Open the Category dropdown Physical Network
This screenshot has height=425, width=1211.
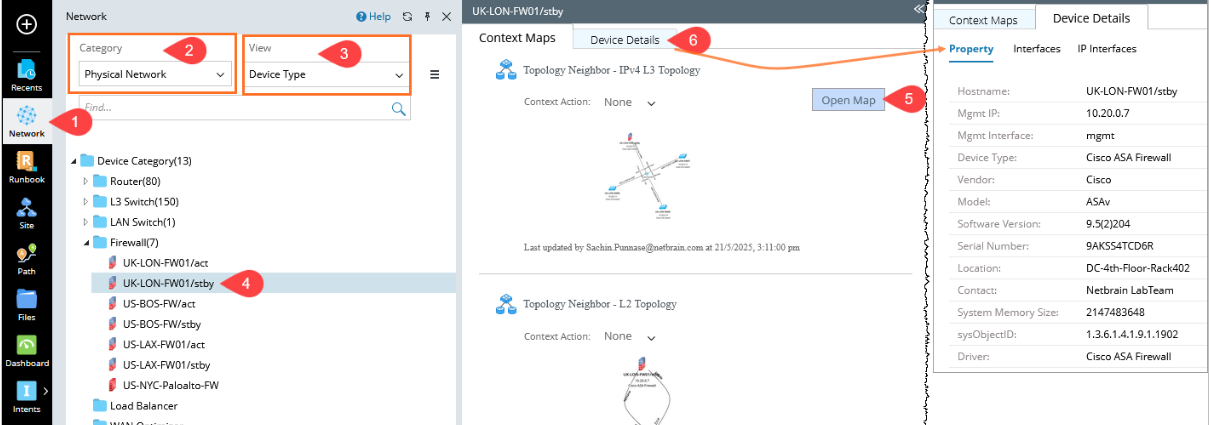click(x=154, y=74)
